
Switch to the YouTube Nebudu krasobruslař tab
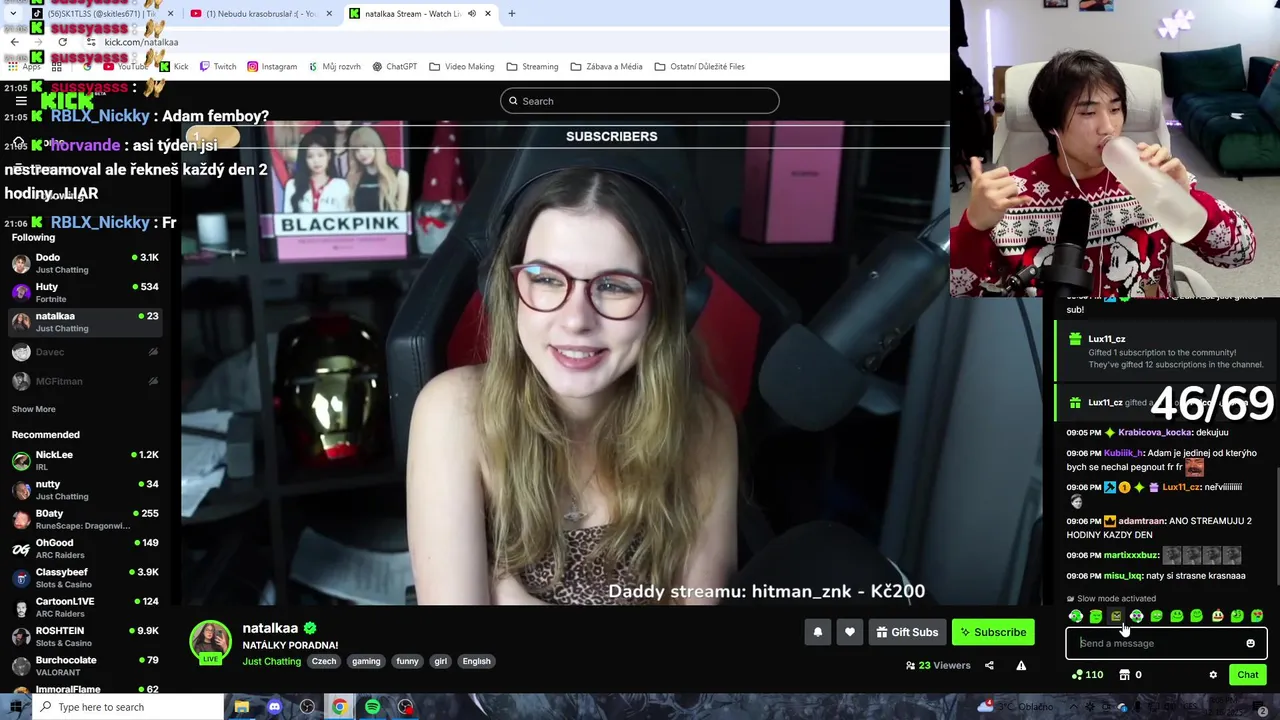260,14
